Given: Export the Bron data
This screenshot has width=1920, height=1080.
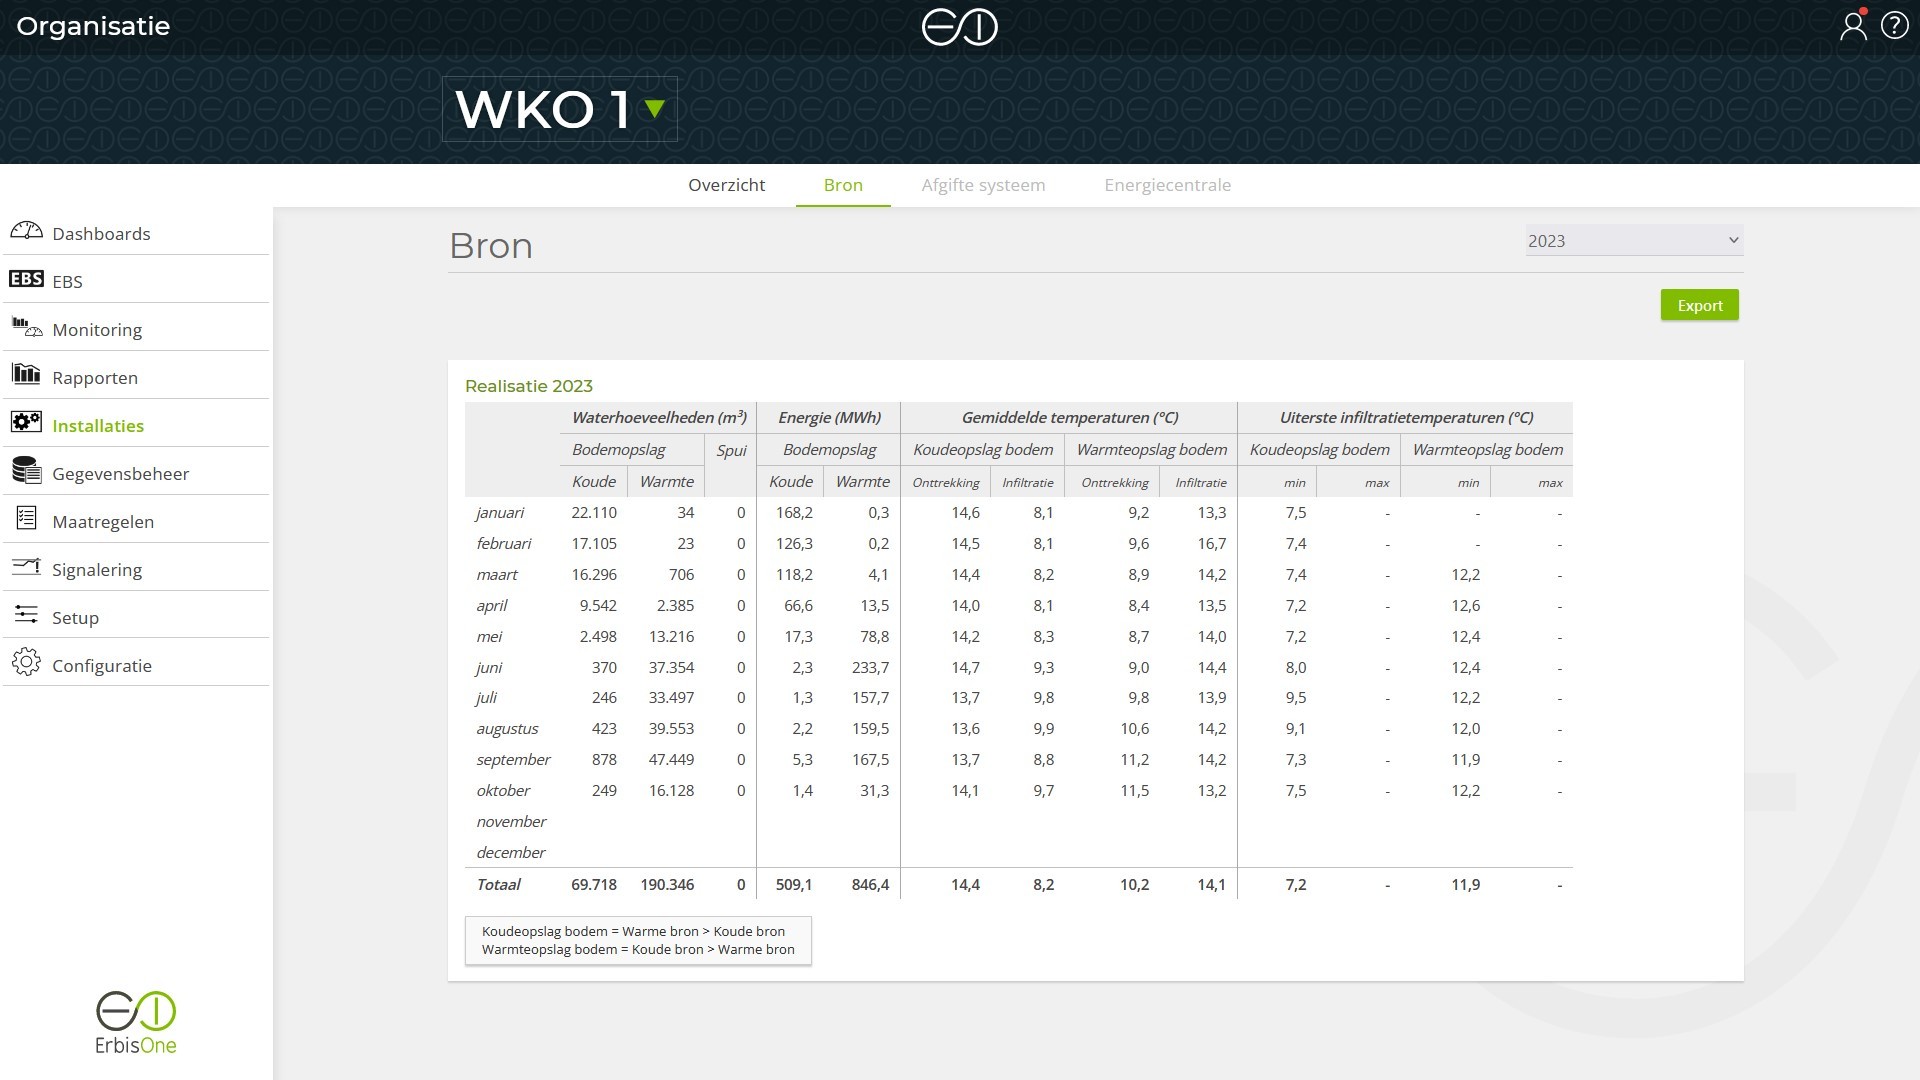Looking at the screenshot, I should 1699,305.
